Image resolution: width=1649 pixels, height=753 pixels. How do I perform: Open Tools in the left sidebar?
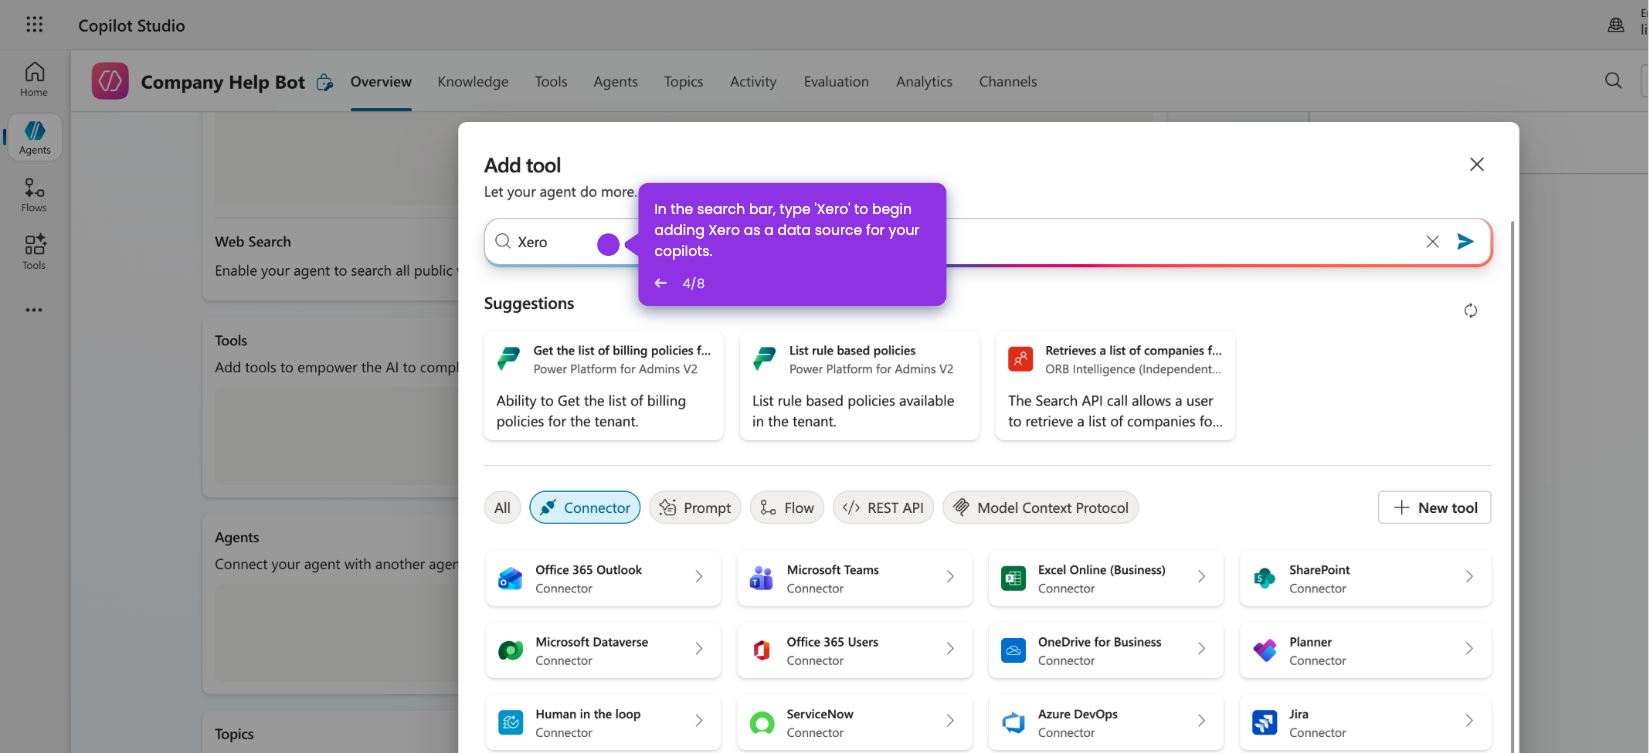point(34,252)
